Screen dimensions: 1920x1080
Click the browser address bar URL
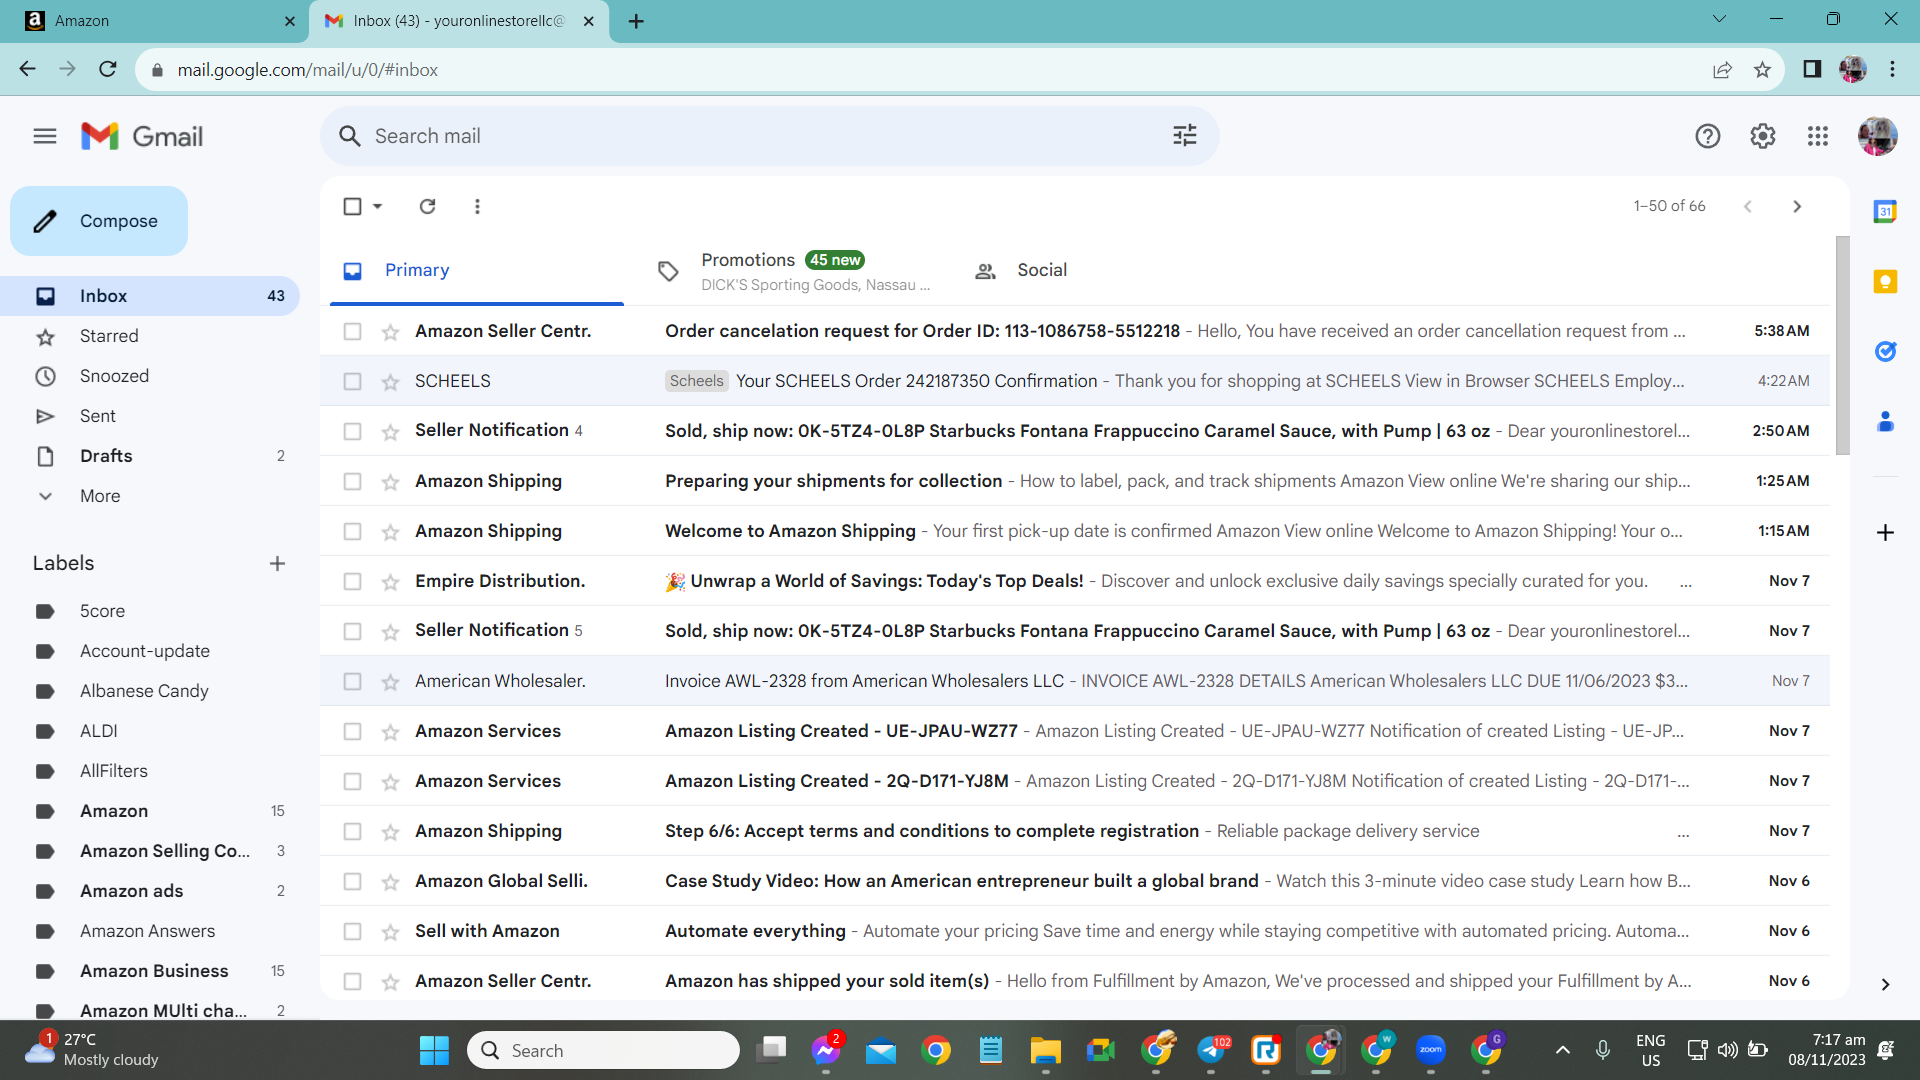(308, 70)
